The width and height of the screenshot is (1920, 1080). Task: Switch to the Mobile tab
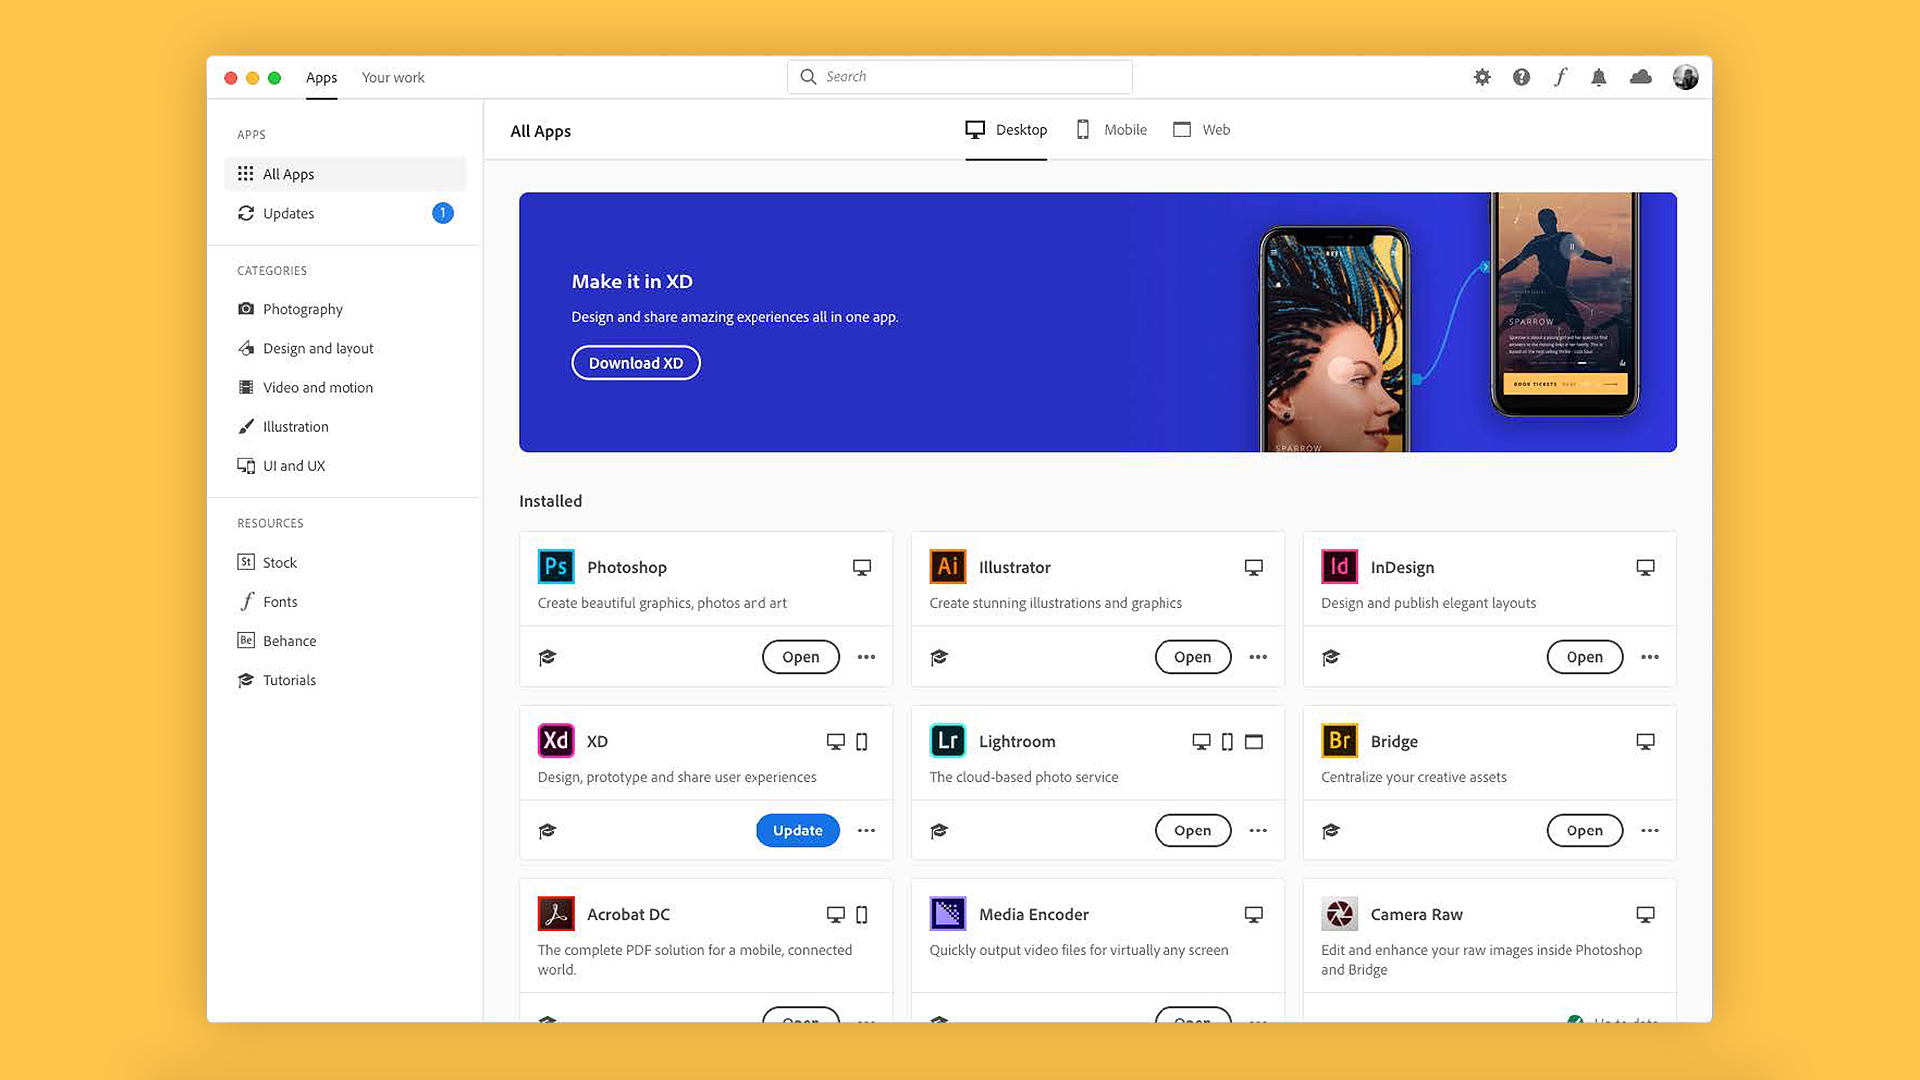(x=1124, y=129)
